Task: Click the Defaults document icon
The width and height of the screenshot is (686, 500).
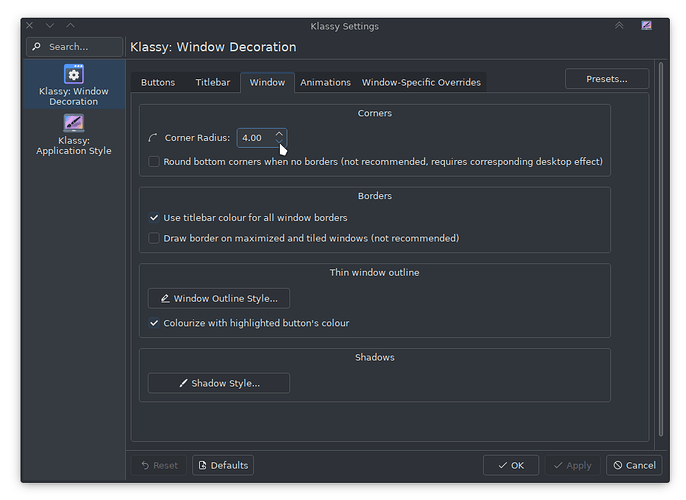Action: coord(201,465)
